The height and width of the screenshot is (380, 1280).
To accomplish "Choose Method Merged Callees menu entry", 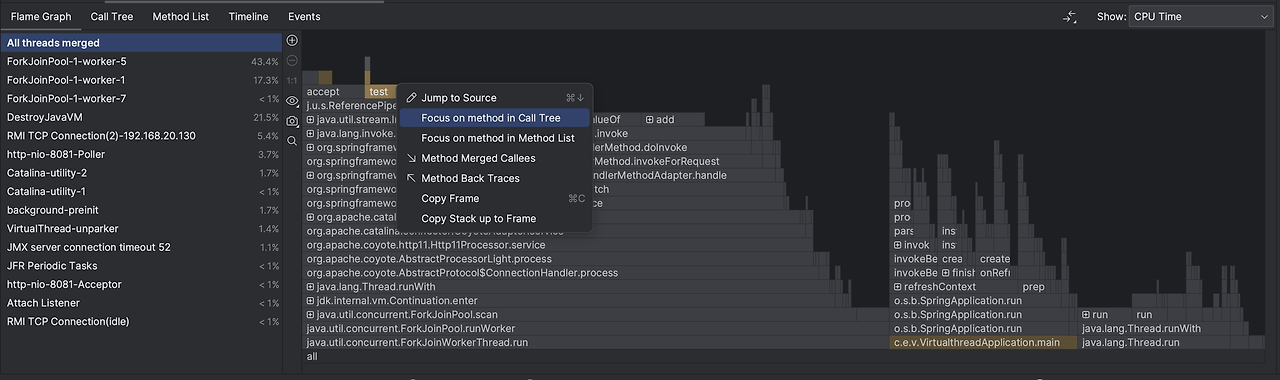I will (495, 158).
